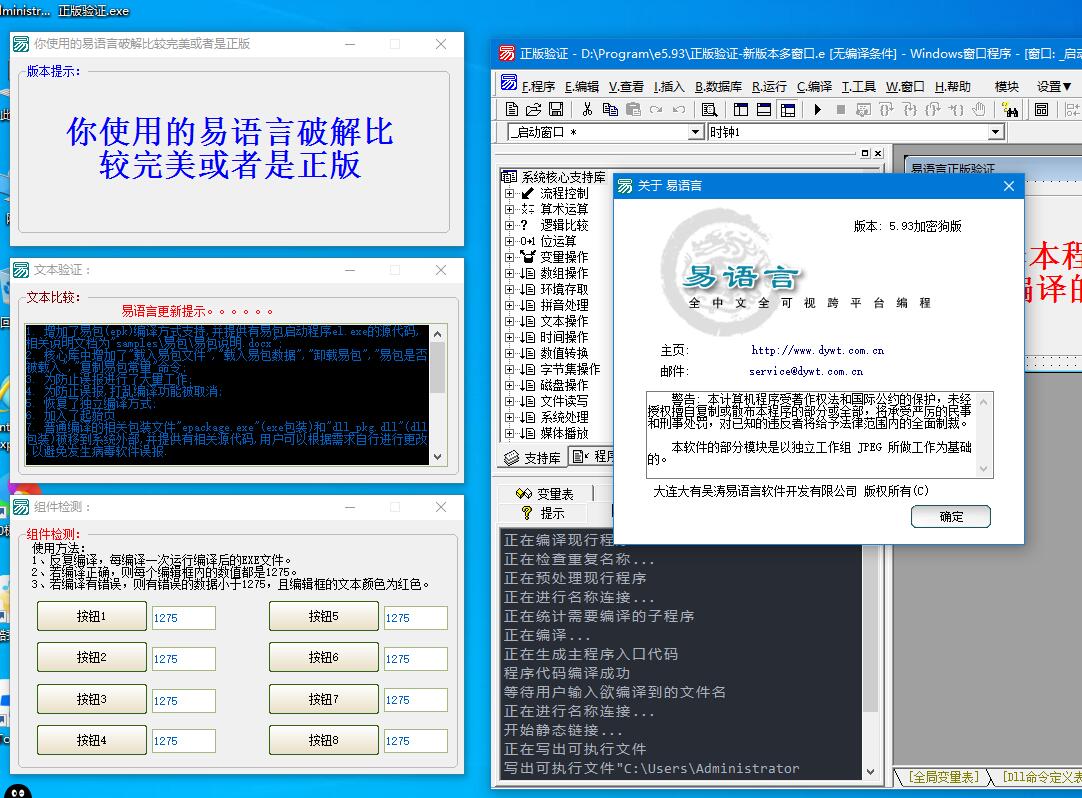The height and width of the screenshot is (798, 1082).
Task: Save the program with the floppy icon
Action: pyautogui.click(x=555, y=109)
